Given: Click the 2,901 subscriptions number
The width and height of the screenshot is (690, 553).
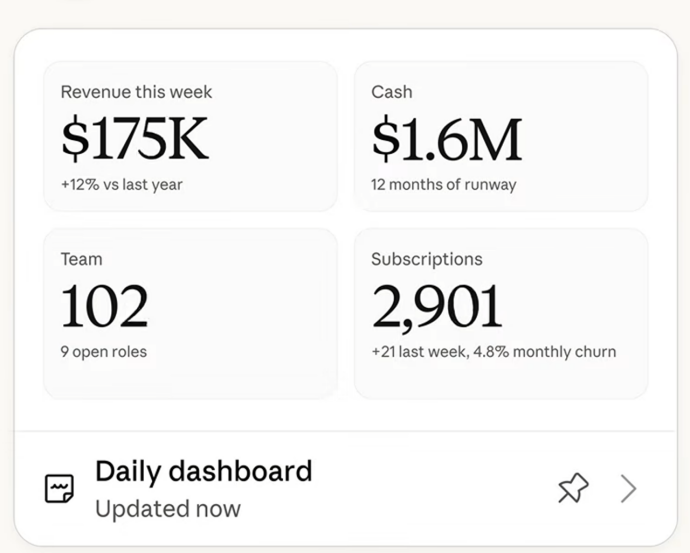Looking at the screenshot, I should (x=437, y=307).
